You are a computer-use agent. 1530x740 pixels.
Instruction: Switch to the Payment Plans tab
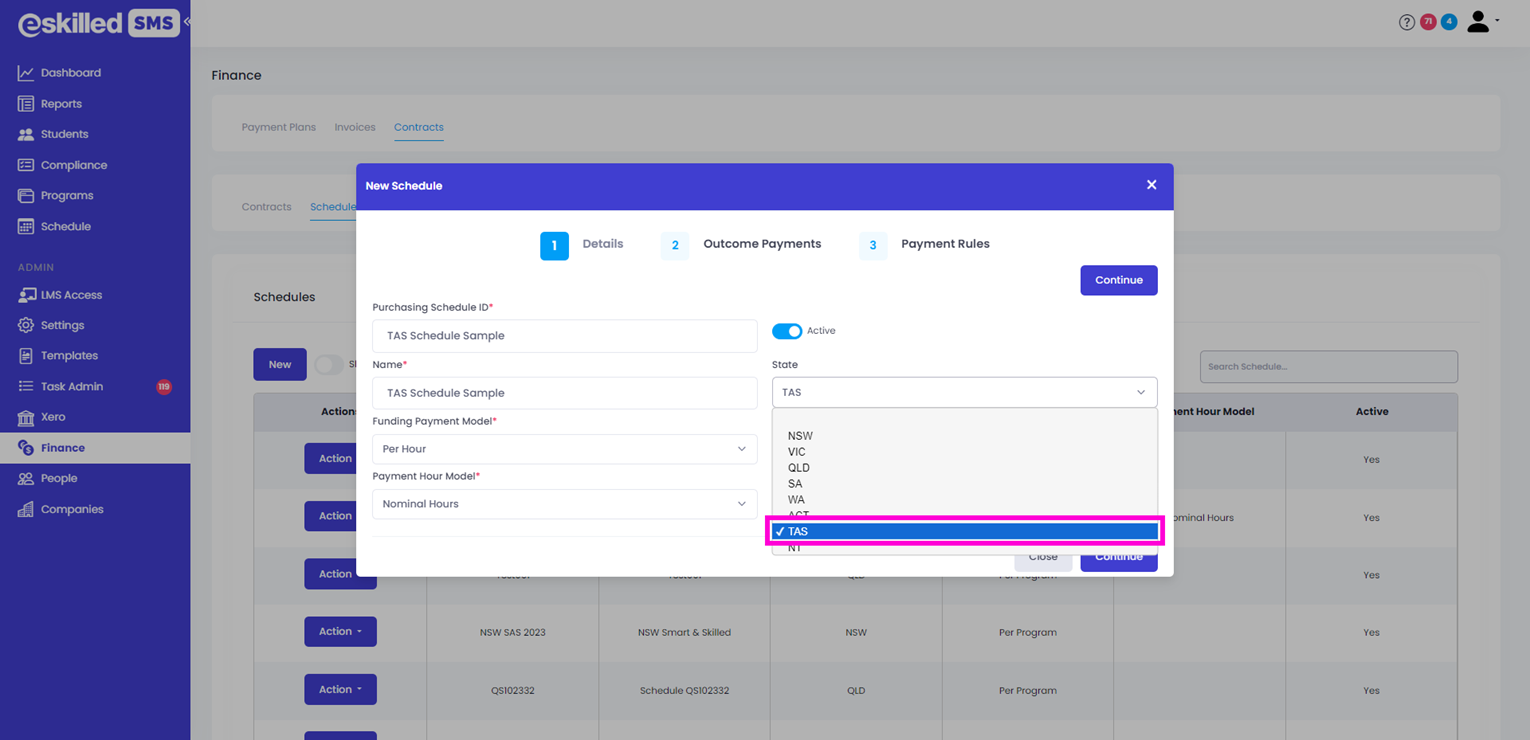click(279, 127)
